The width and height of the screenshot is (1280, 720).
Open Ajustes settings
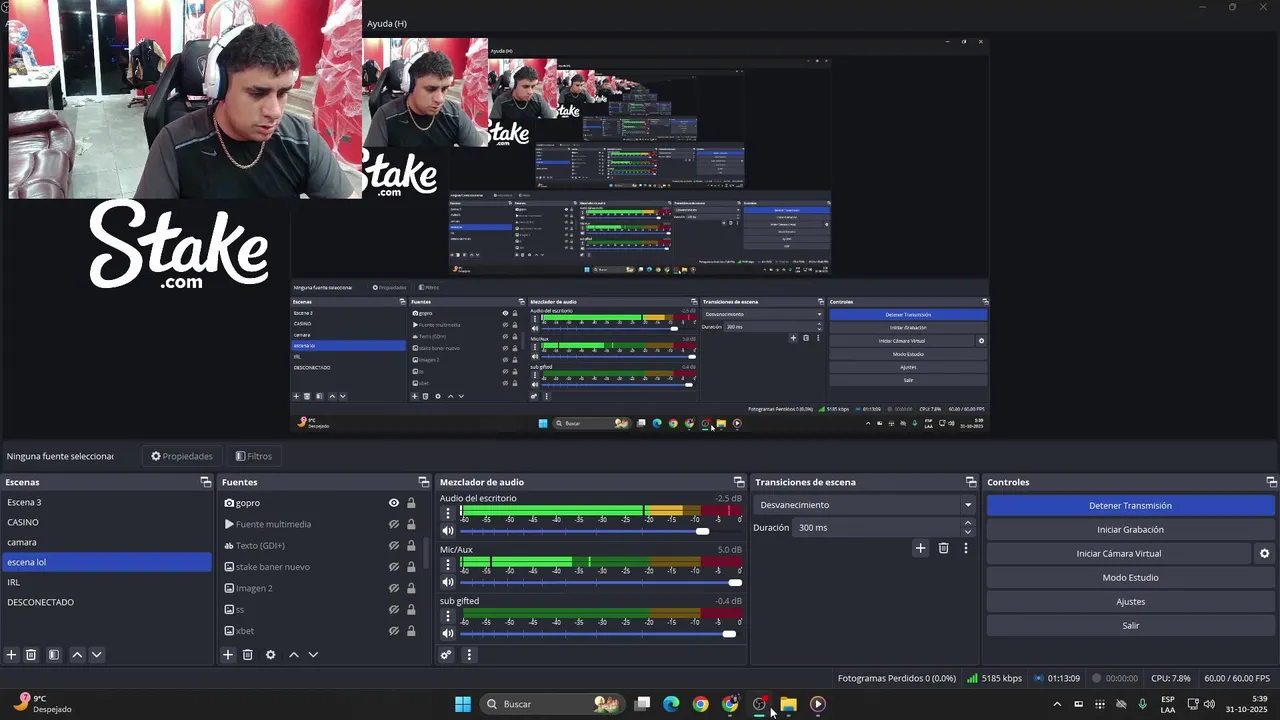tap(1130, 602)
